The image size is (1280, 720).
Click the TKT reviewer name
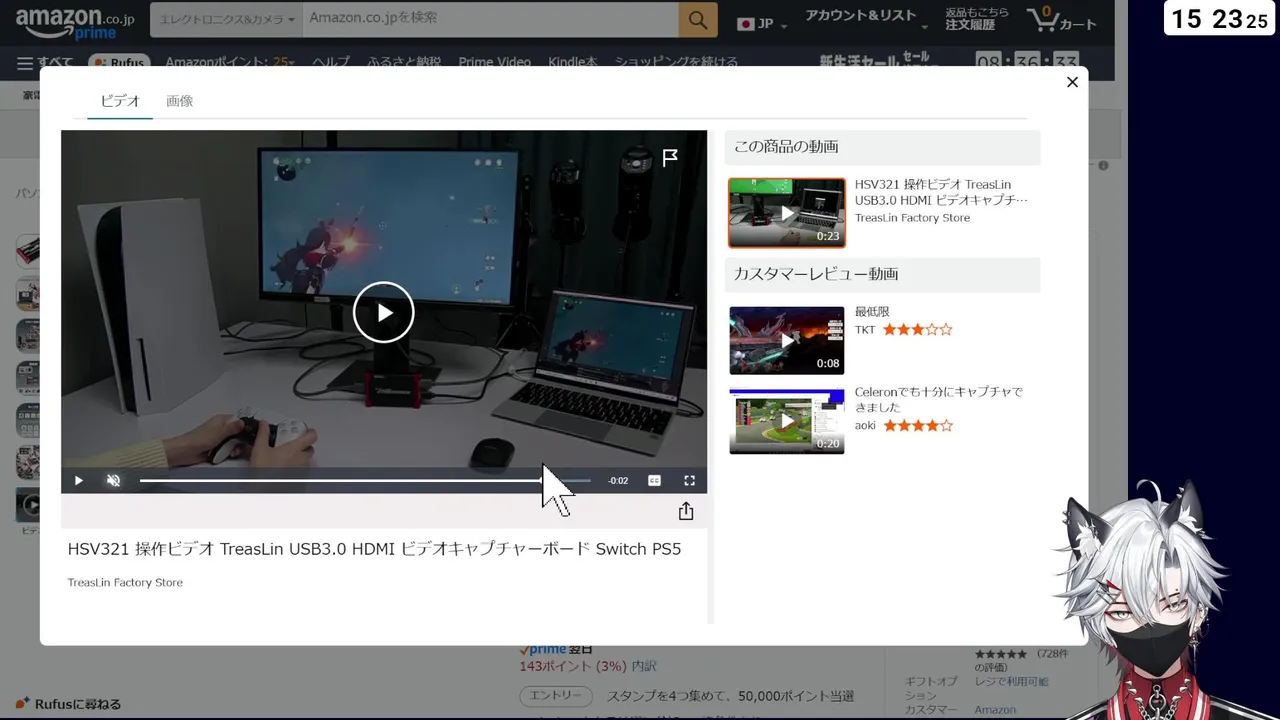865,330
